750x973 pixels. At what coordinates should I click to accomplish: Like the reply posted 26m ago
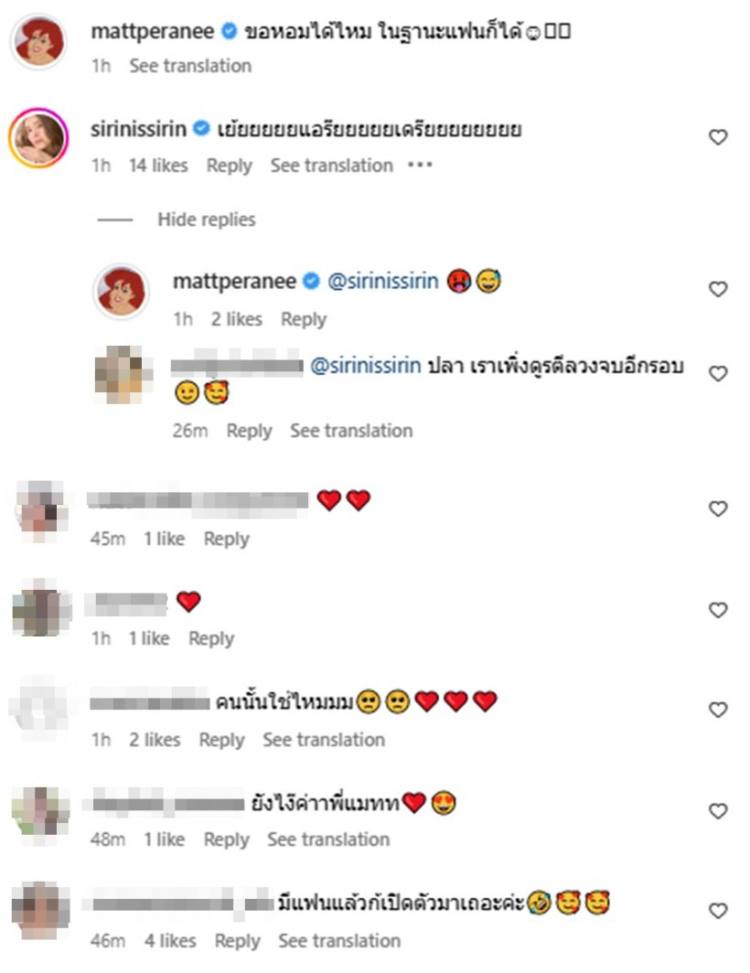[718, 374]
